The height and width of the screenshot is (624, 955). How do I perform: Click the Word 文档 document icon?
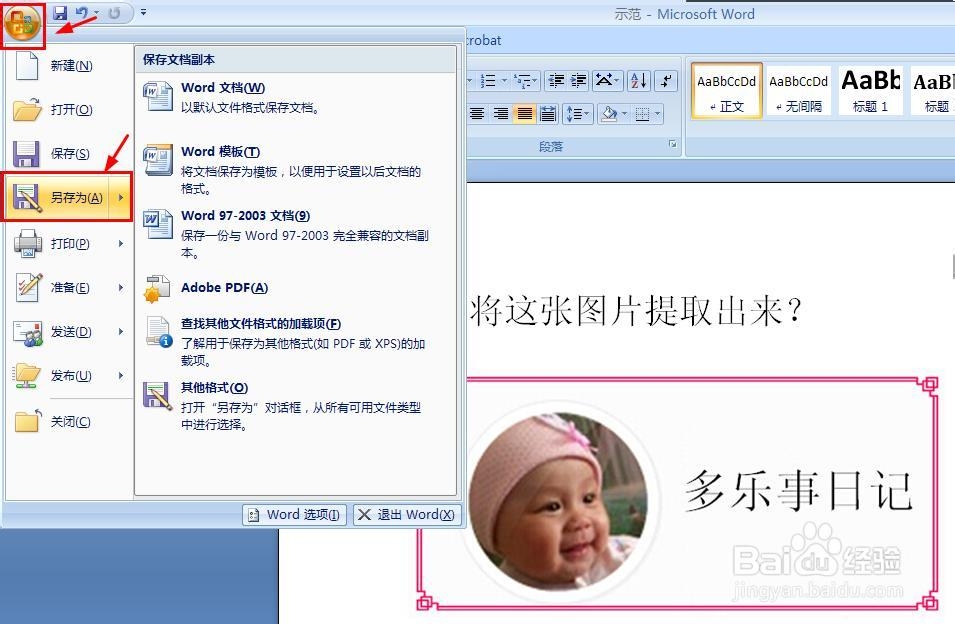(158, 97)
